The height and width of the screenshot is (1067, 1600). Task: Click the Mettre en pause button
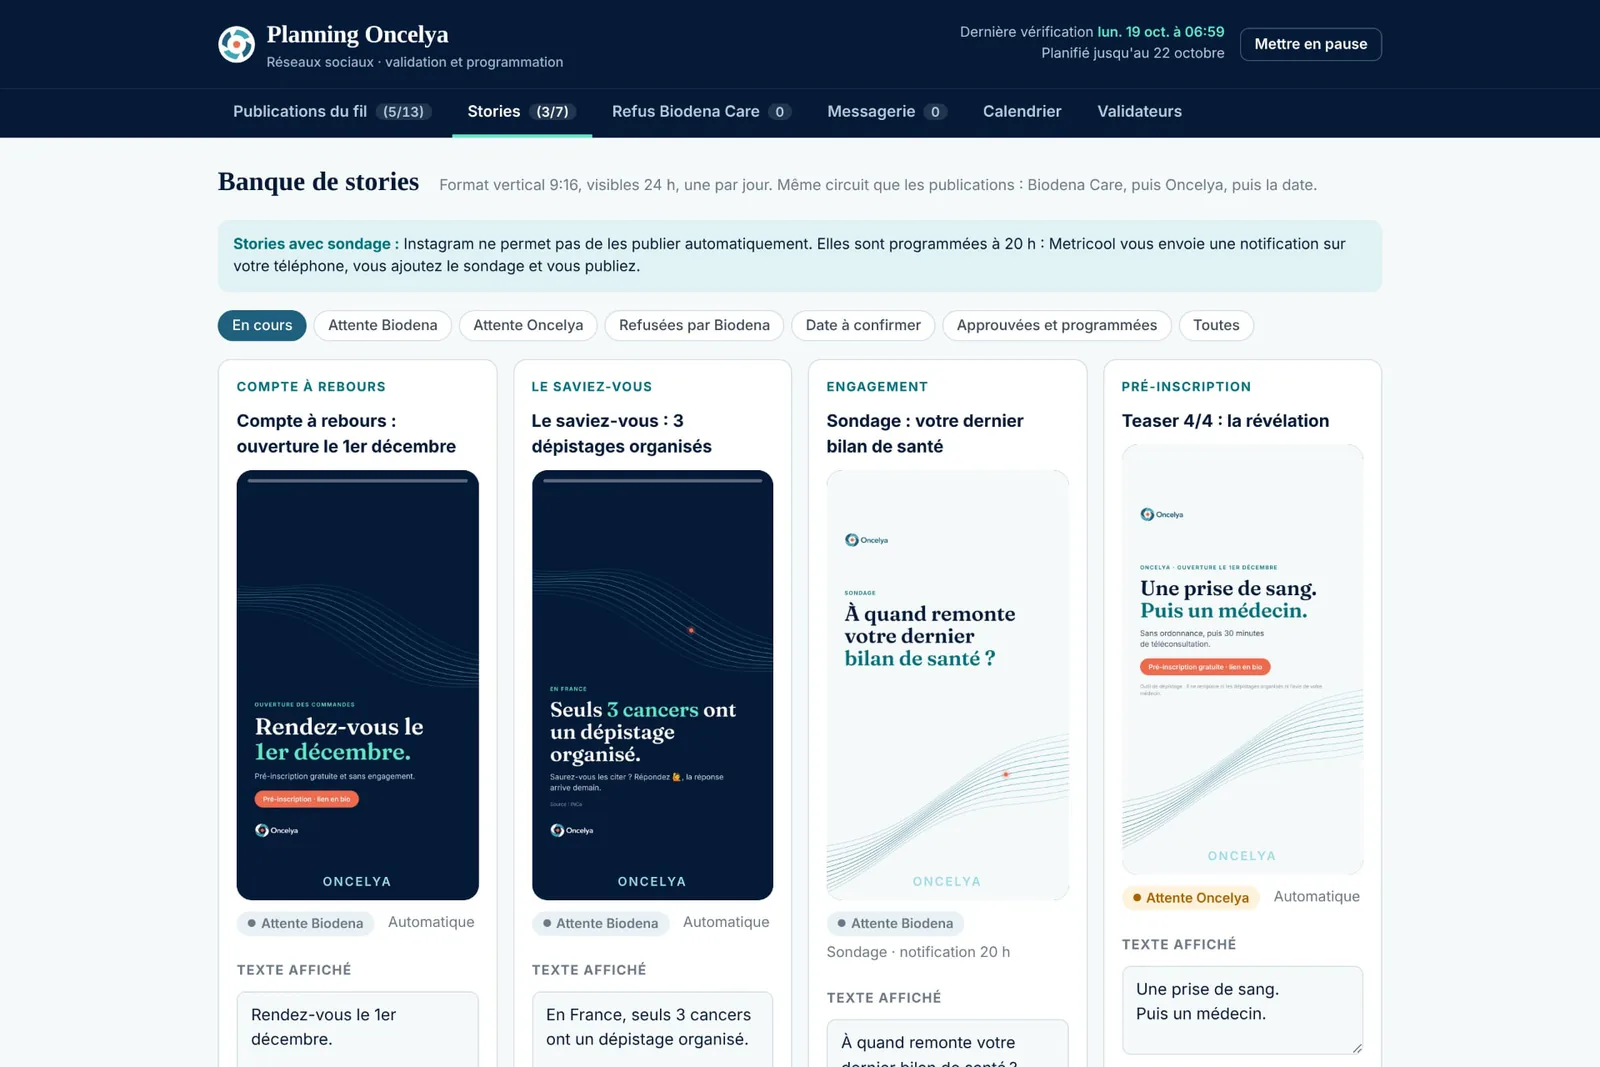[1310, 44]
